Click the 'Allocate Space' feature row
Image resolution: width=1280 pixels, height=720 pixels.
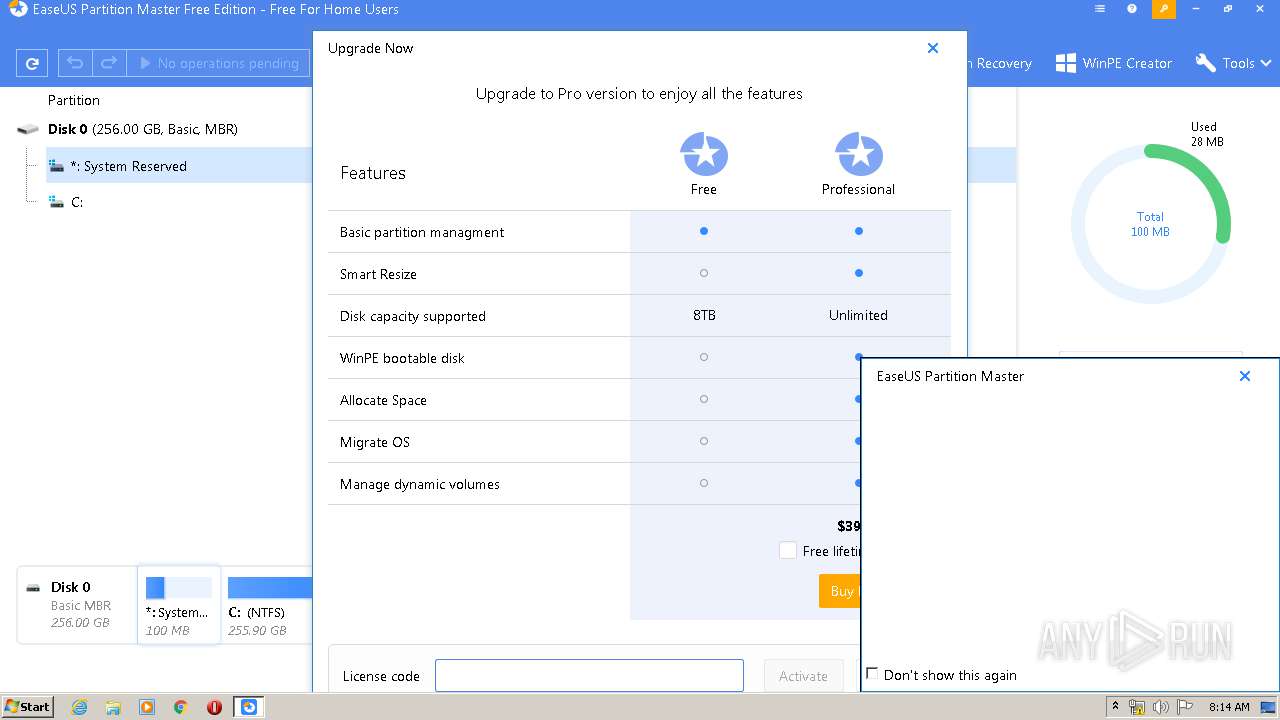point(594,400)
